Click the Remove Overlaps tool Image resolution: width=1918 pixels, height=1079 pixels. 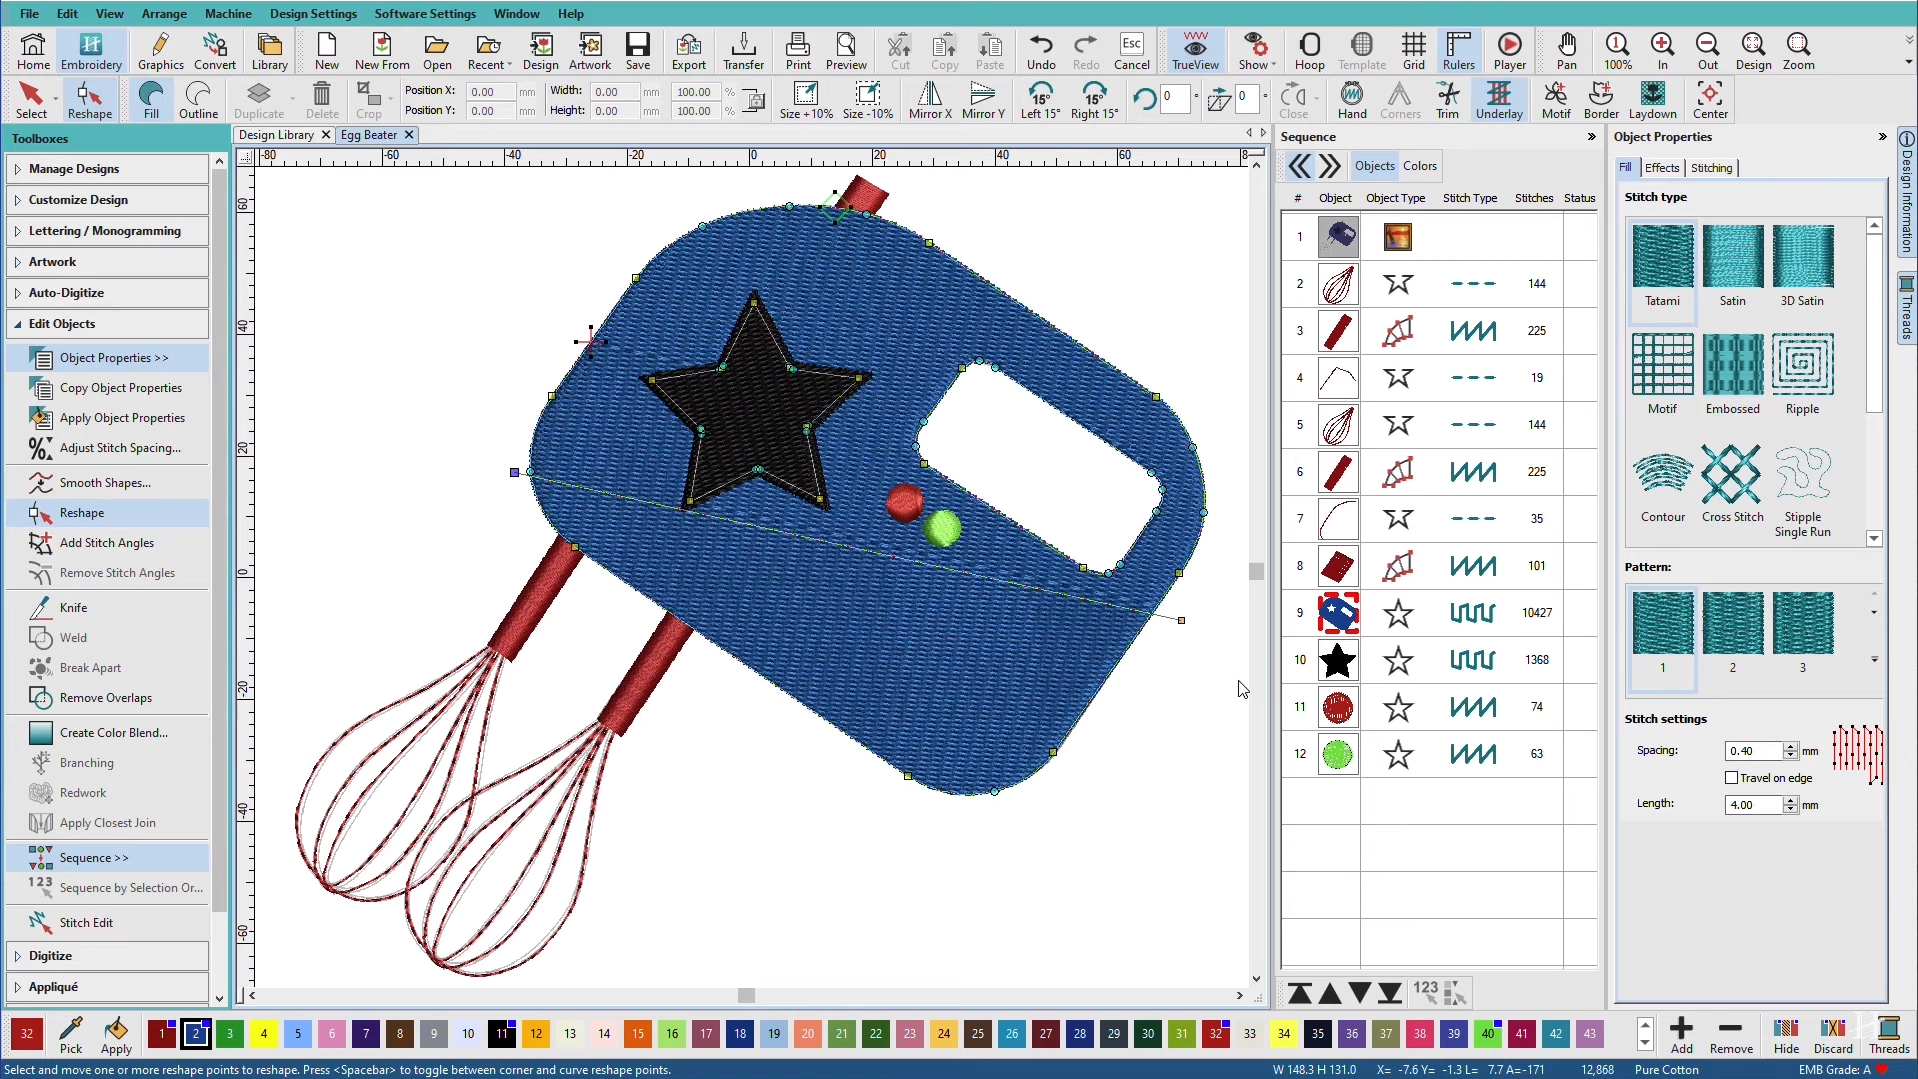coord(105,697)
